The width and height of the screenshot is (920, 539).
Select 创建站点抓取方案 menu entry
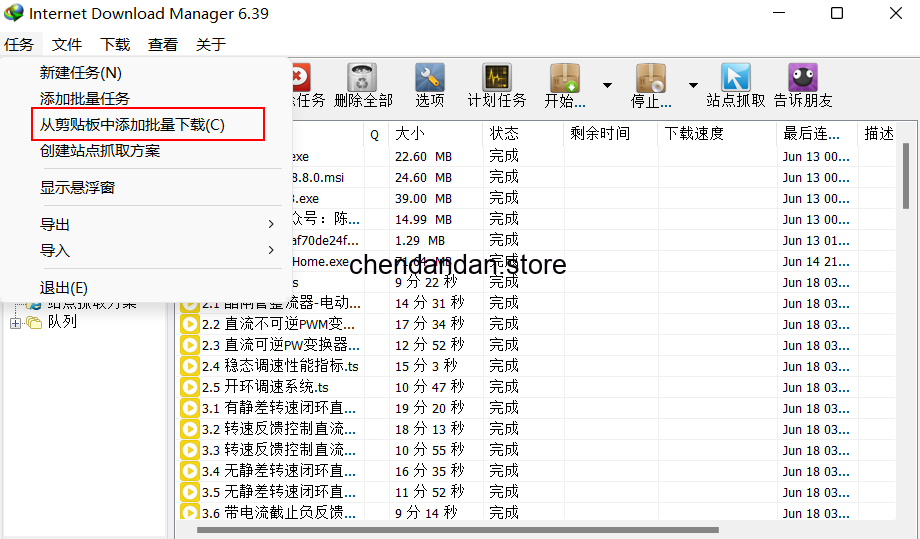pos(100,151)
